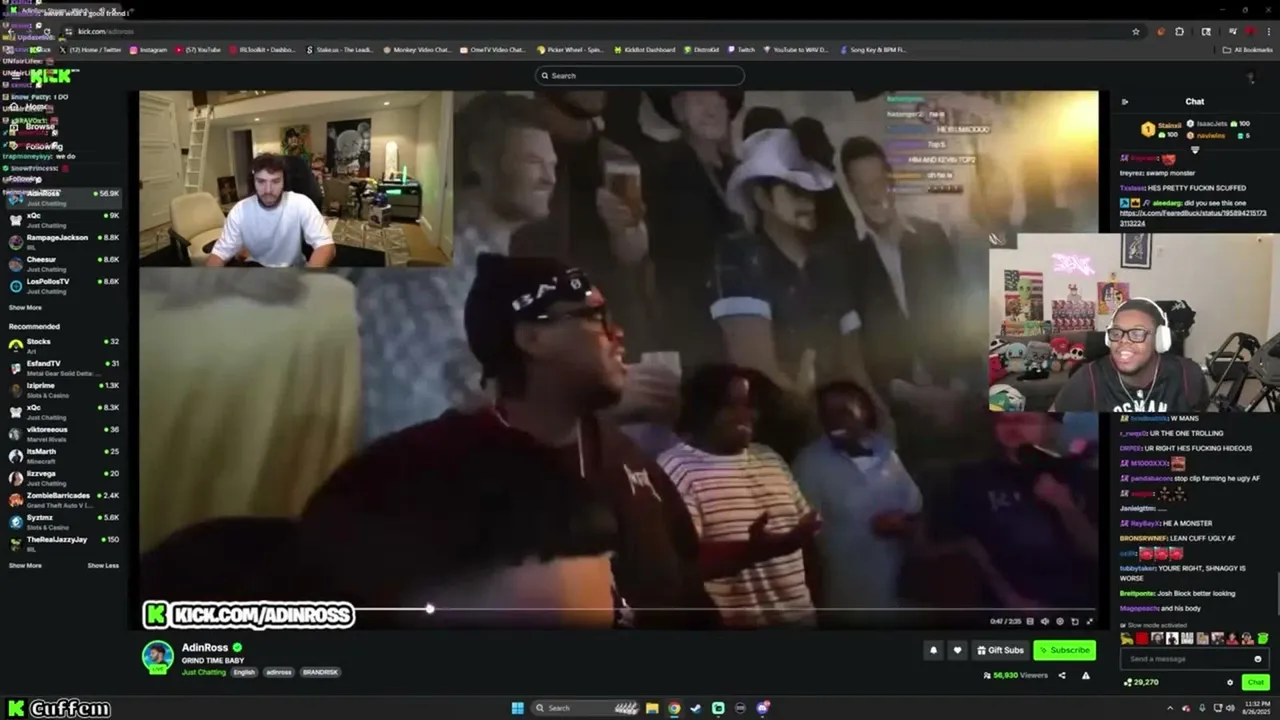Switch to Chrome in the taskbar
Image resolution: width=1280 pixels, height=720 pixels.
[x=674, y=708]
